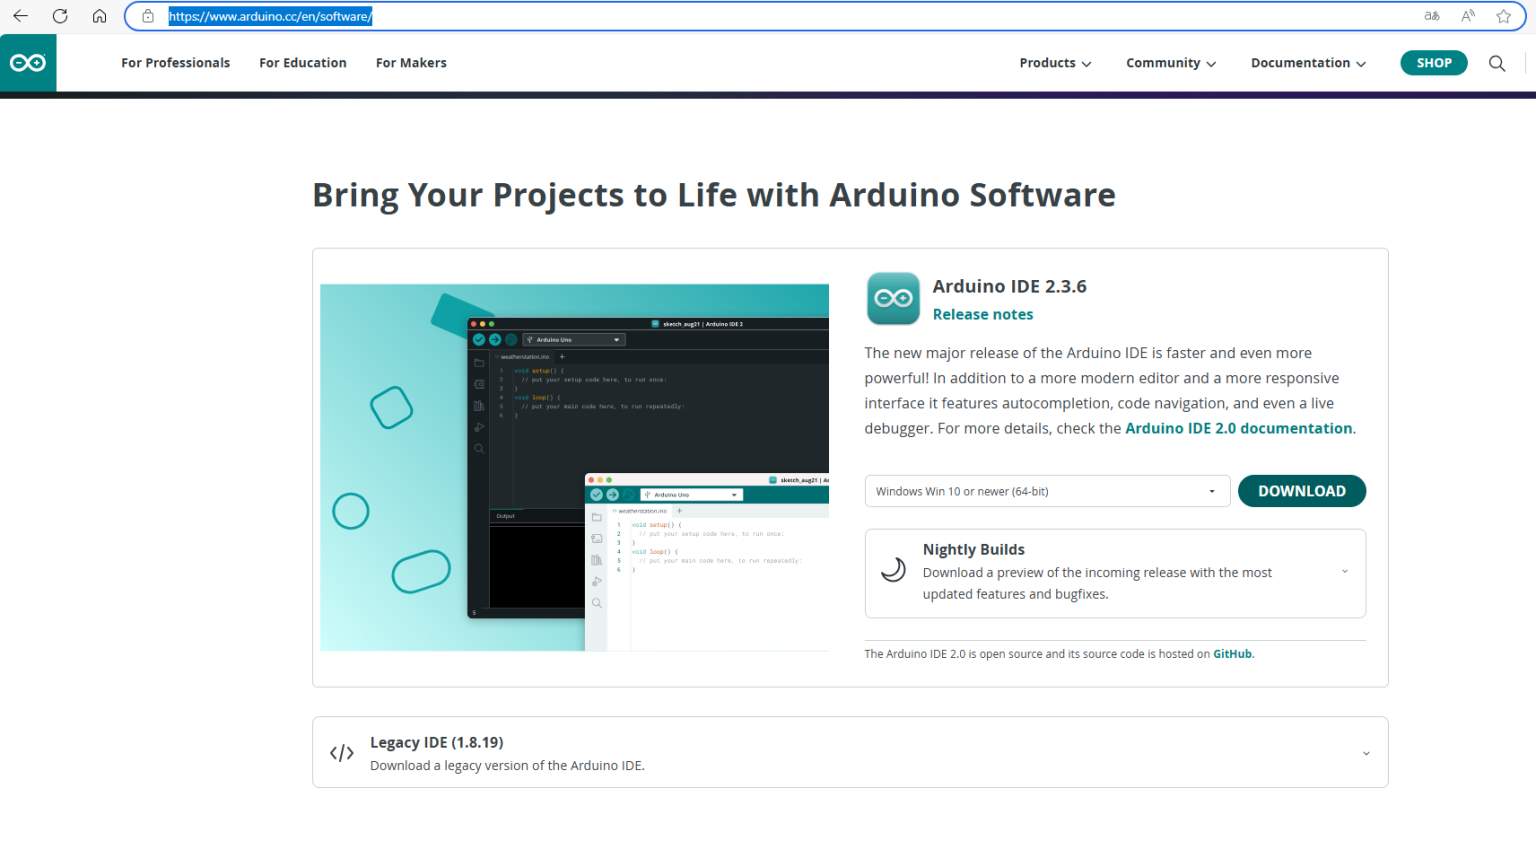Open the operating system selection dropdown

tap(1046, 491)
